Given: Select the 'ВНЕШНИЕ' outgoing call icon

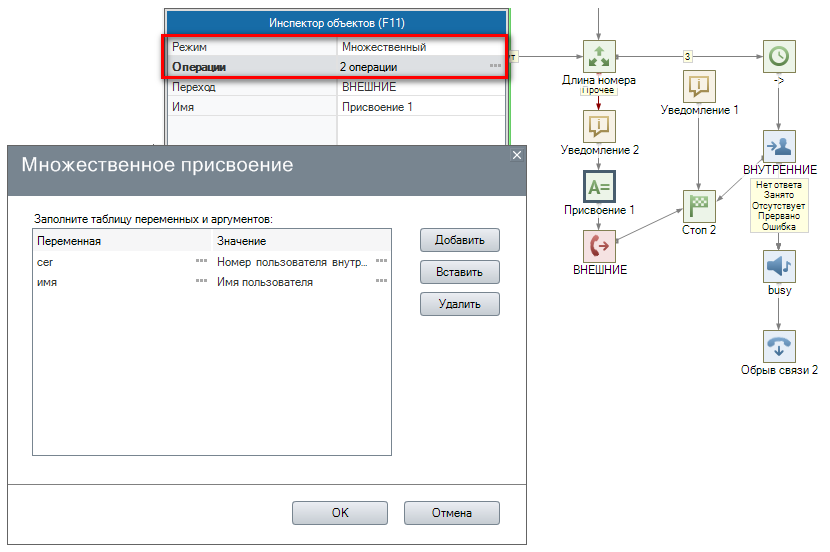Looking at the screenshot, I should click(x=599, y=246).
